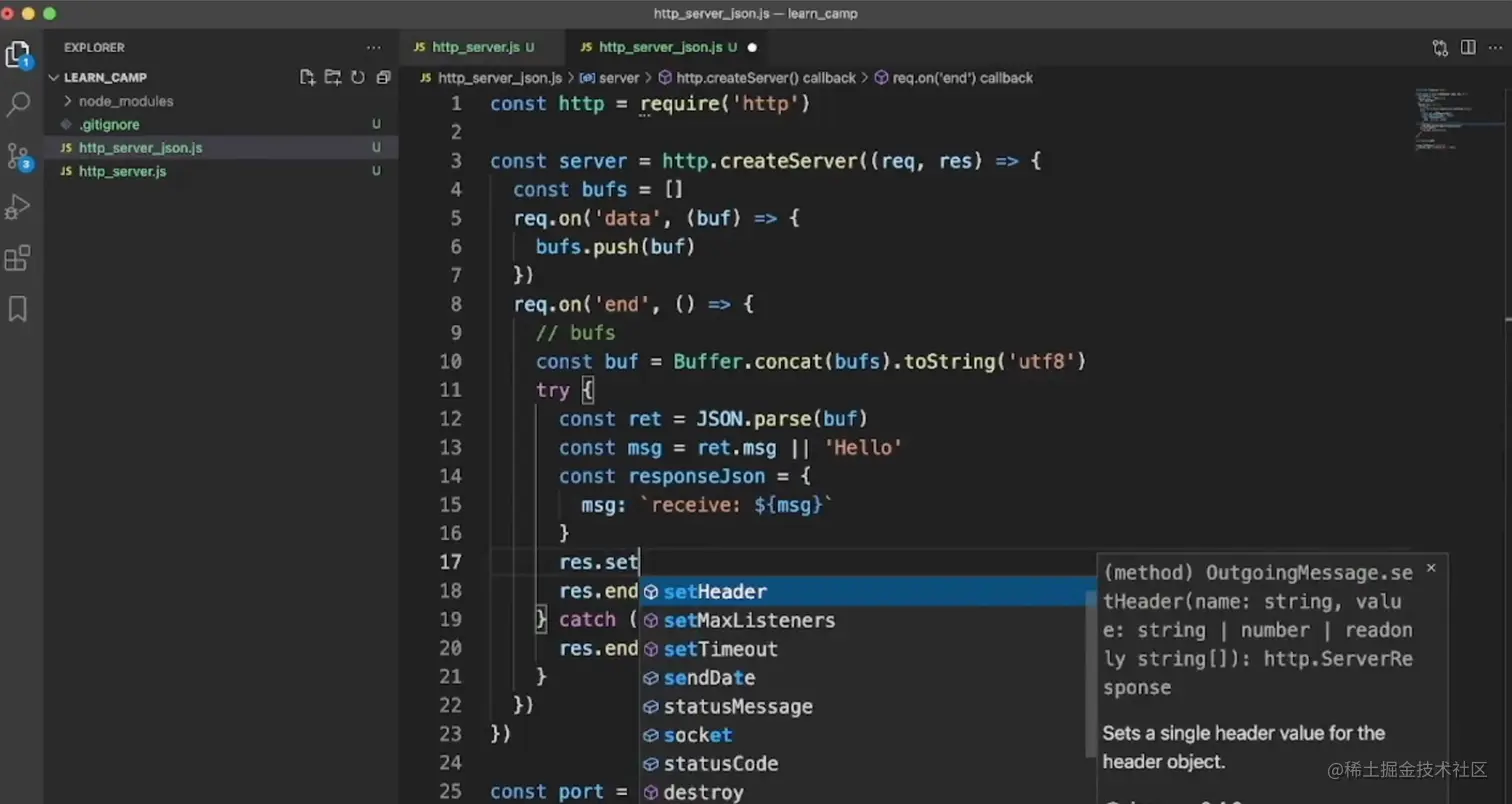Screen dimensions: 1512x804
Task: Click the 'Hello' string on line 13
Action: 863,448
